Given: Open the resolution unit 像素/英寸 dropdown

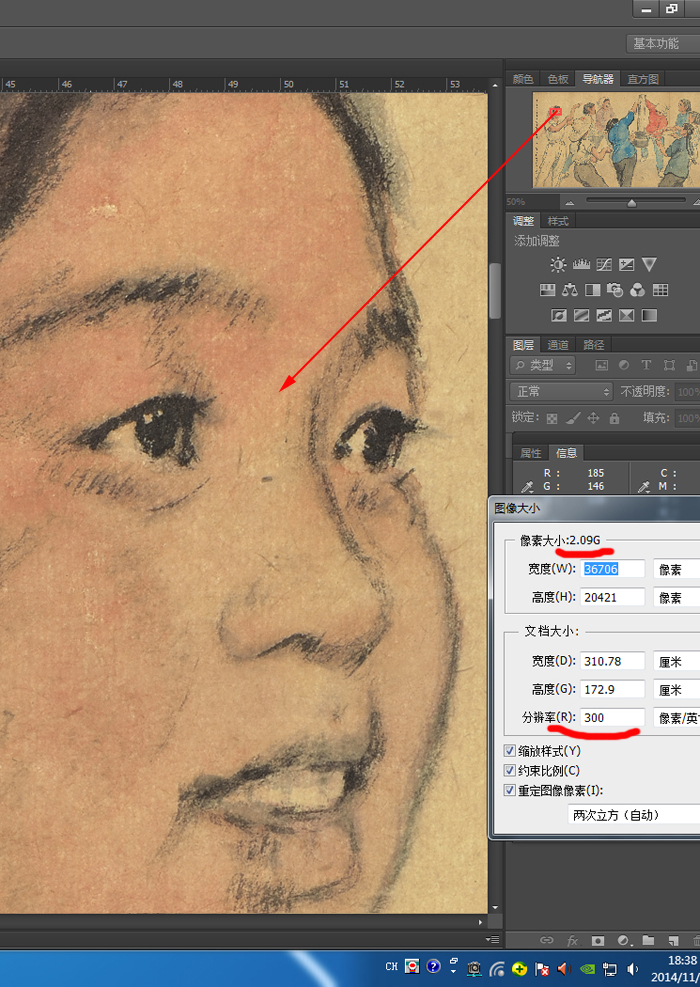Looking at the screenshot, I should [677, 718].
